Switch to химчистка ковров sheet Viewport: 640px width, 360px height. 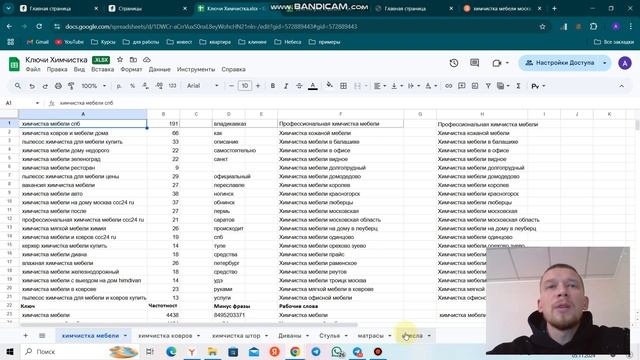tap(165, 336)
